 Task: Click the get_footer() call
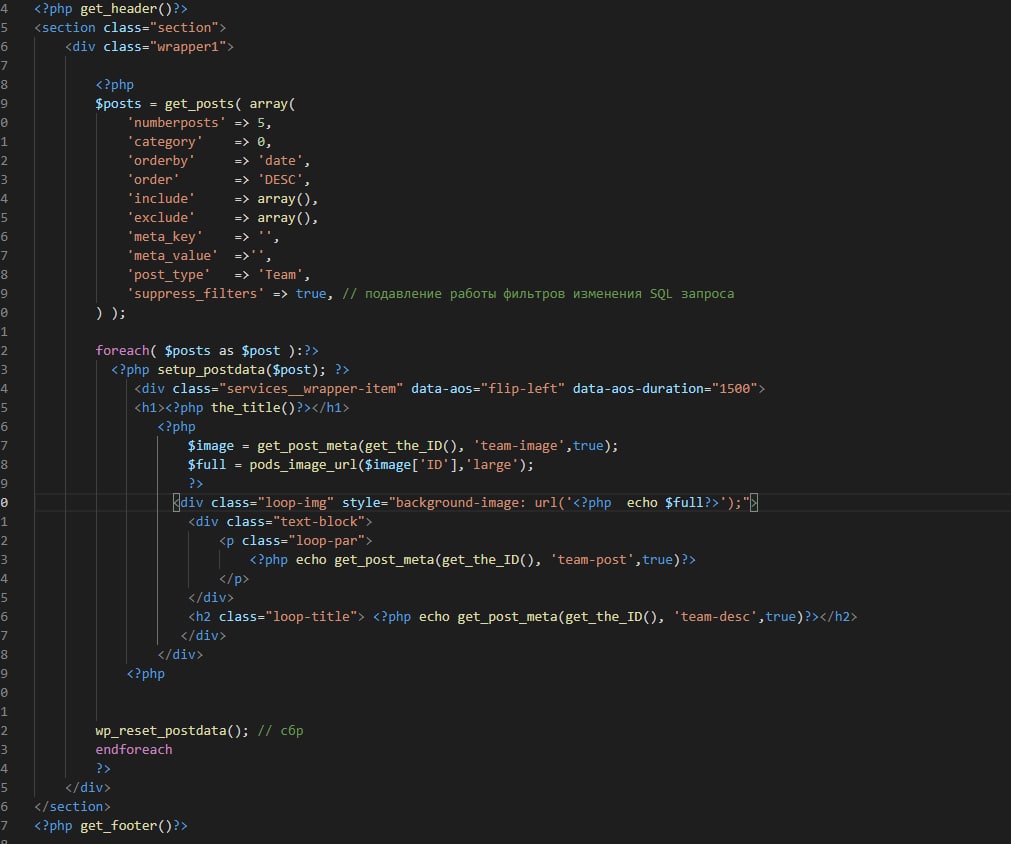tap(126, 826)
